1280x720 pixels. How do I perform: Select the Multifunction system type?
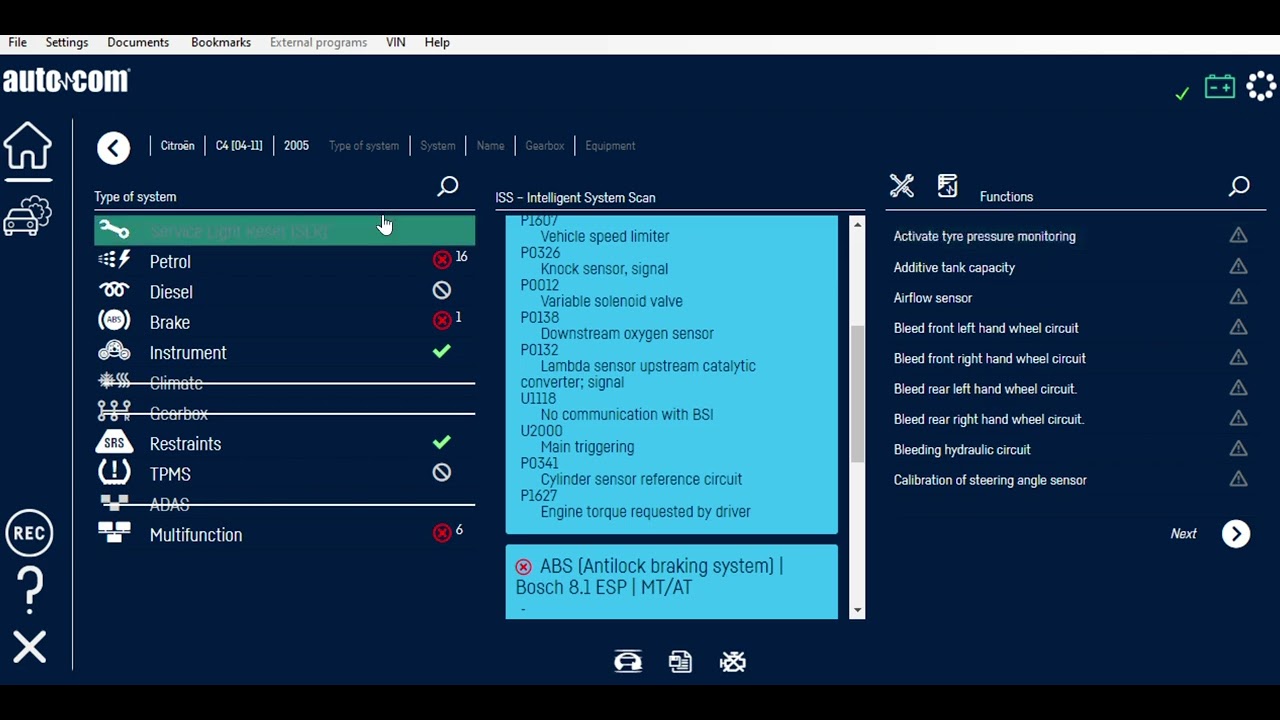click(285, 535)
